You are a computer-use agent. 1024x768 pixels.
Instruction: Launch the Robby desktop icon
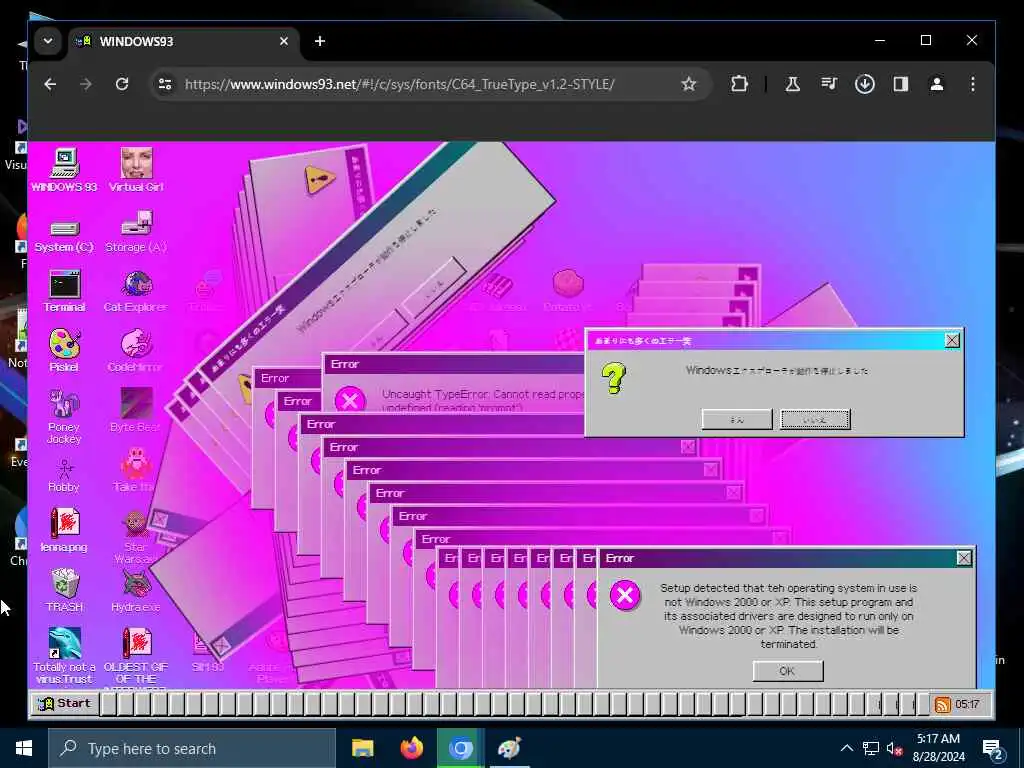coord(64,475)
